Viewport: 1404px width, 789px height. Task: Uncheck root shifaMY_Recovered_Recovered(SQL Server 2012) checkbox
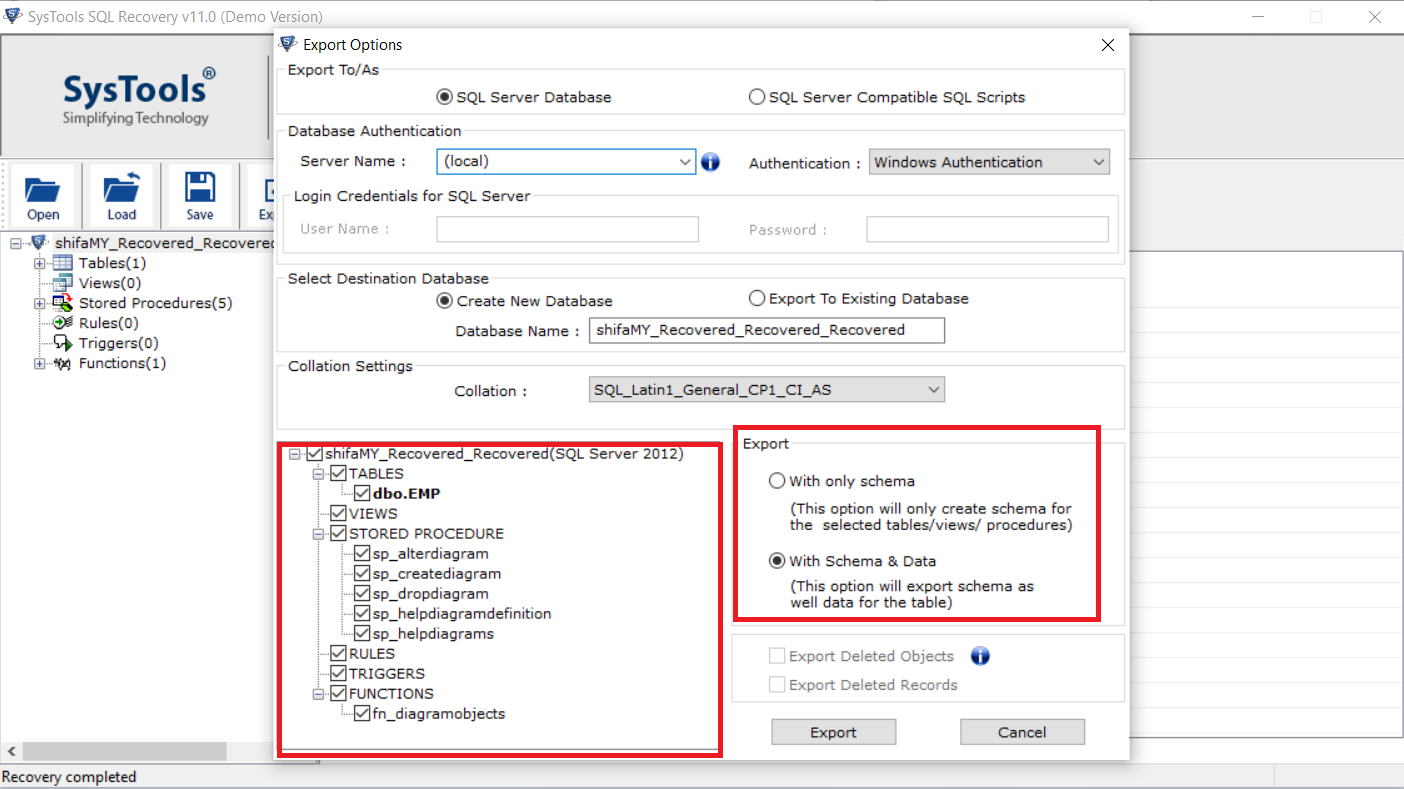[314, 454]
